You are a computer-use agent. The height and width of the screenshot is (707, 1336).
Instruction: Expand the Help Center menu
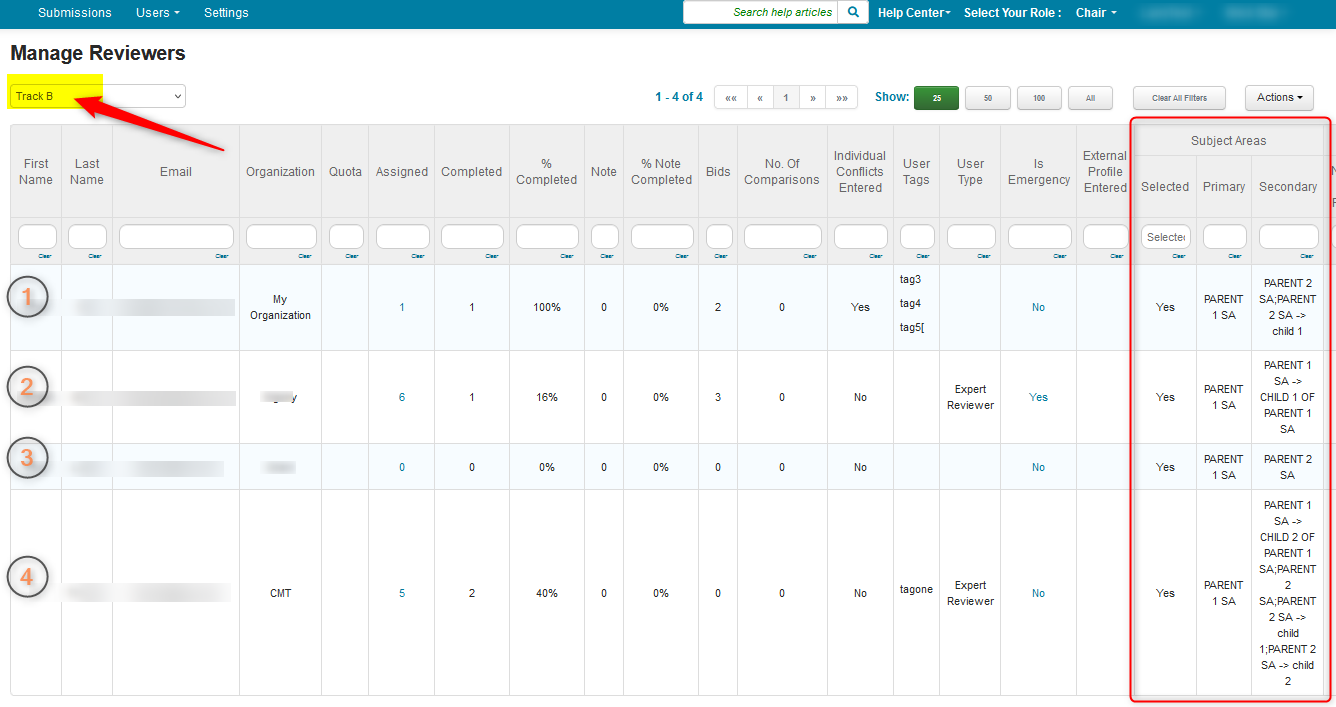914,13
